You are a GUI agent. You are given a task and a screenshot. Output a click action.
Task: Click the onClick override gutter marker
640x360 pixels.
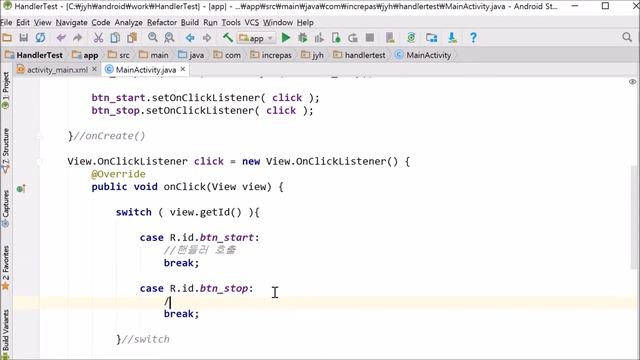point(21,189)
